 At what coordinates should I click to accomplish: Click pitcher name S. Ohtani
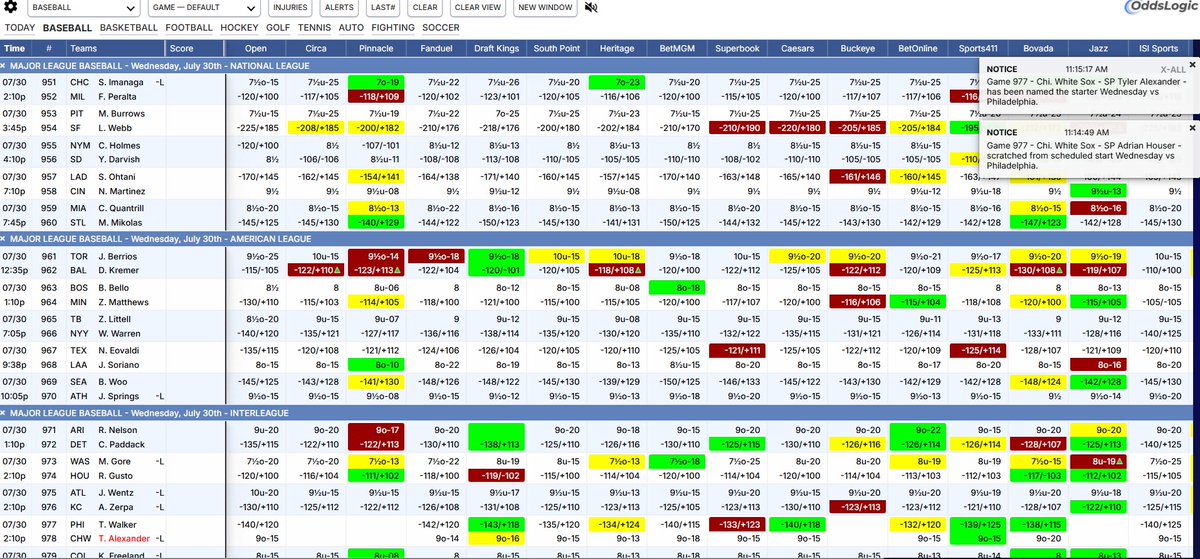(120, 175)
